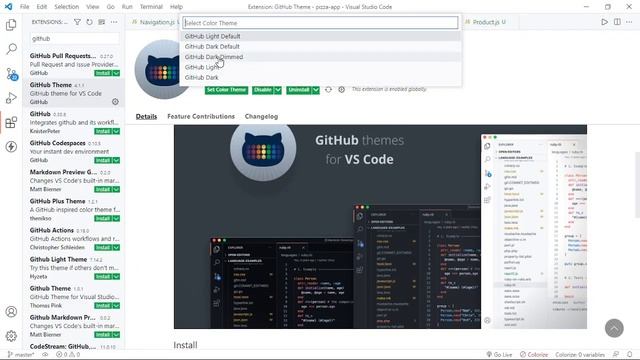The height and width of the screenshot is (360, 640).
Task: Click the Disable button
Action: [263, 90]
